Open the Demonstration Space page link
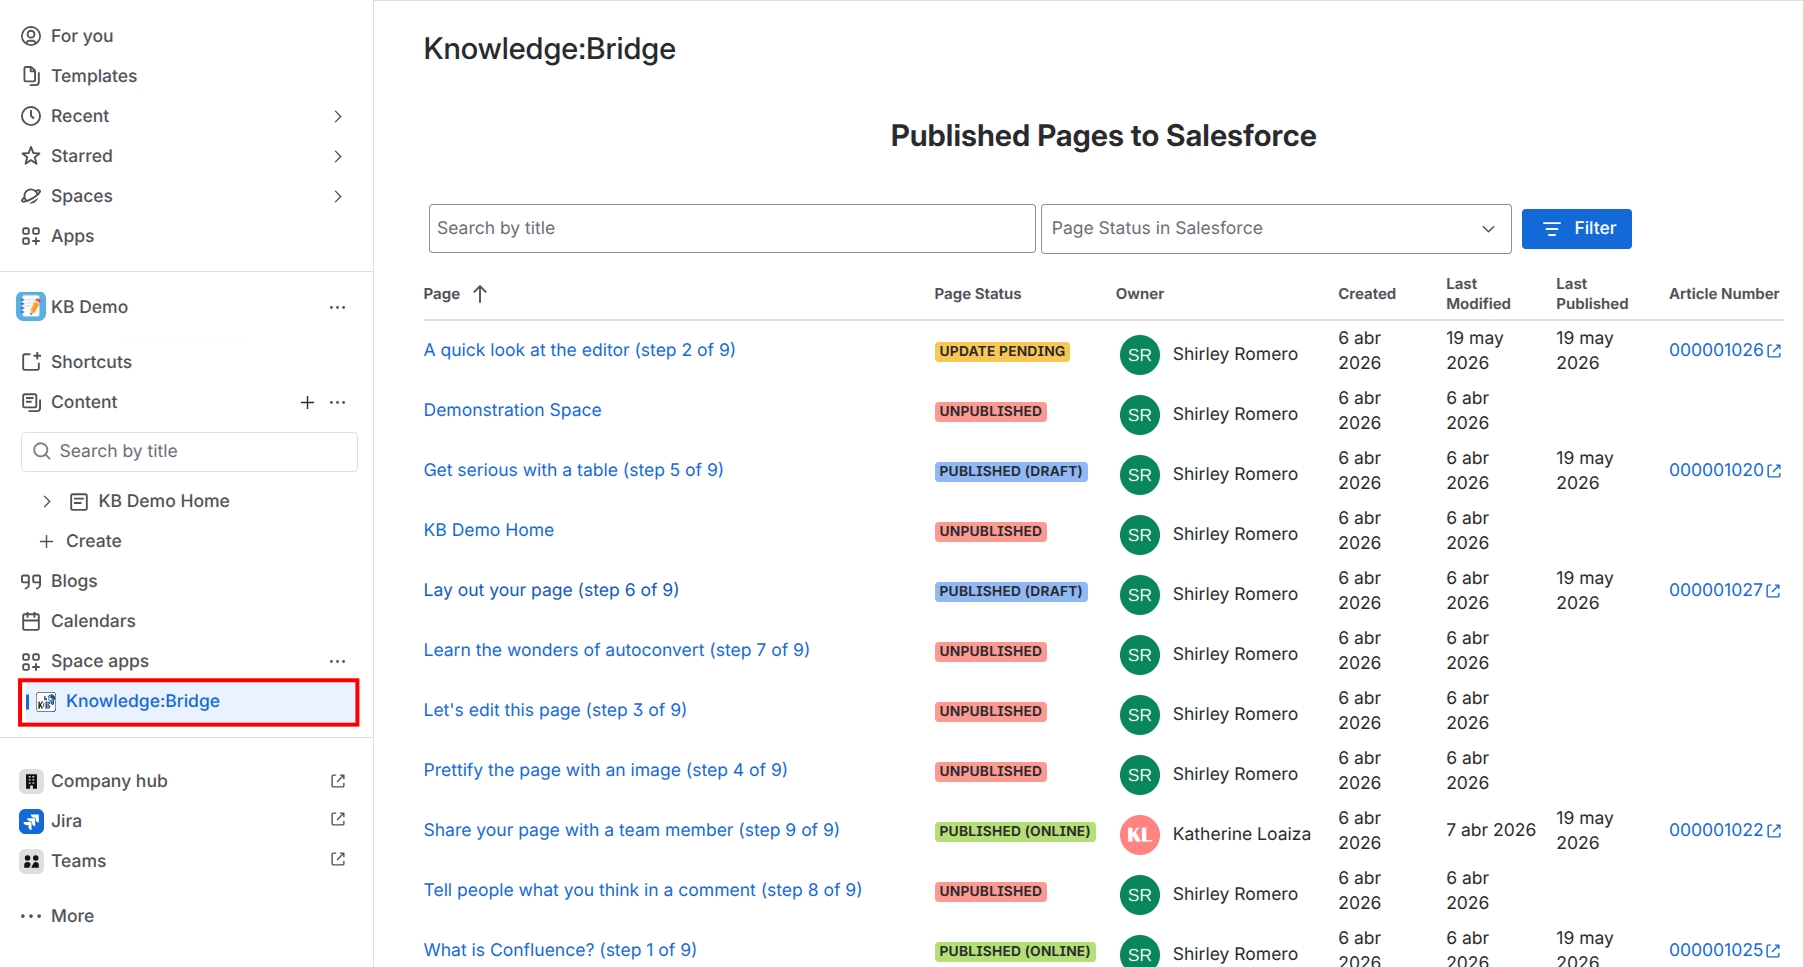Screen dimensions: 1803x967 [512, 410]
